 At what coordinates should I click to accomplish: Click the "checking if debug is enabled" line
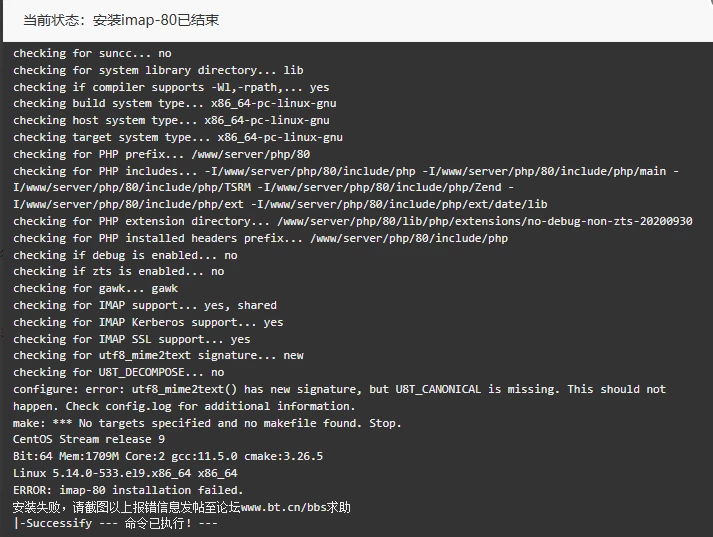(x=125, y=255)
